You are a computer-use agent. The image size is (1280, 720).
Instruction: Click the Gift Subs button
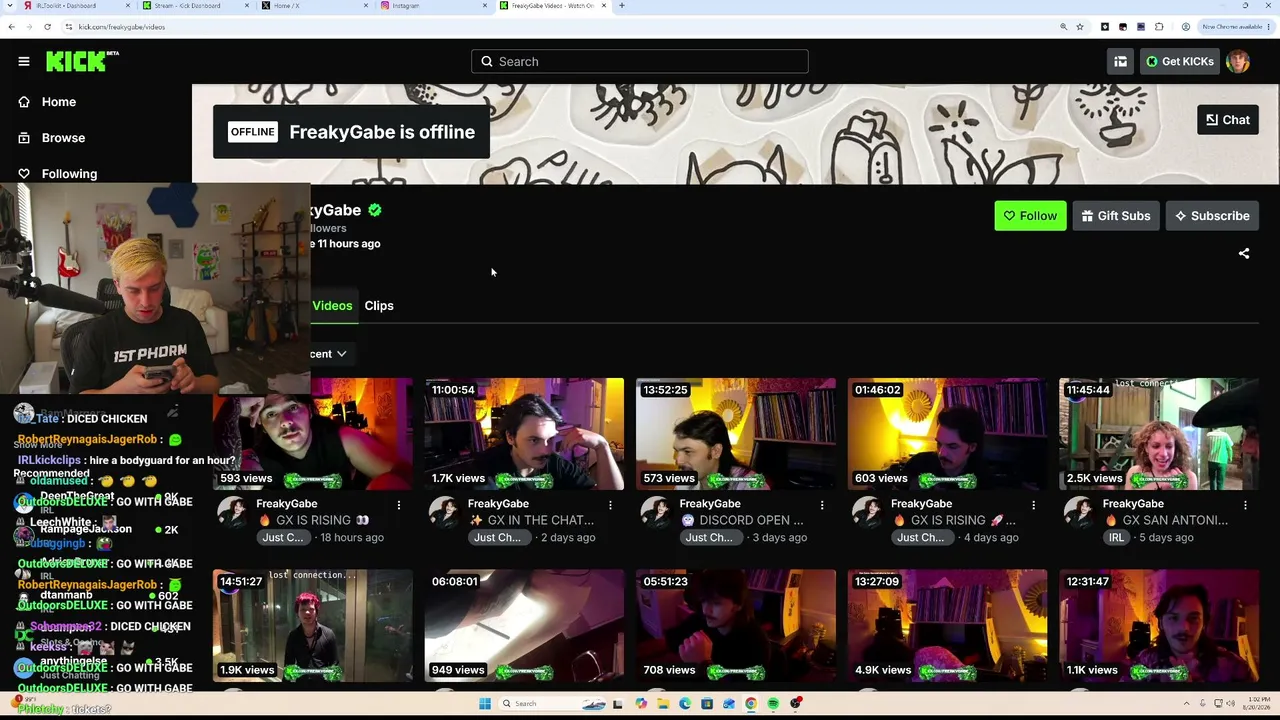1116,216
